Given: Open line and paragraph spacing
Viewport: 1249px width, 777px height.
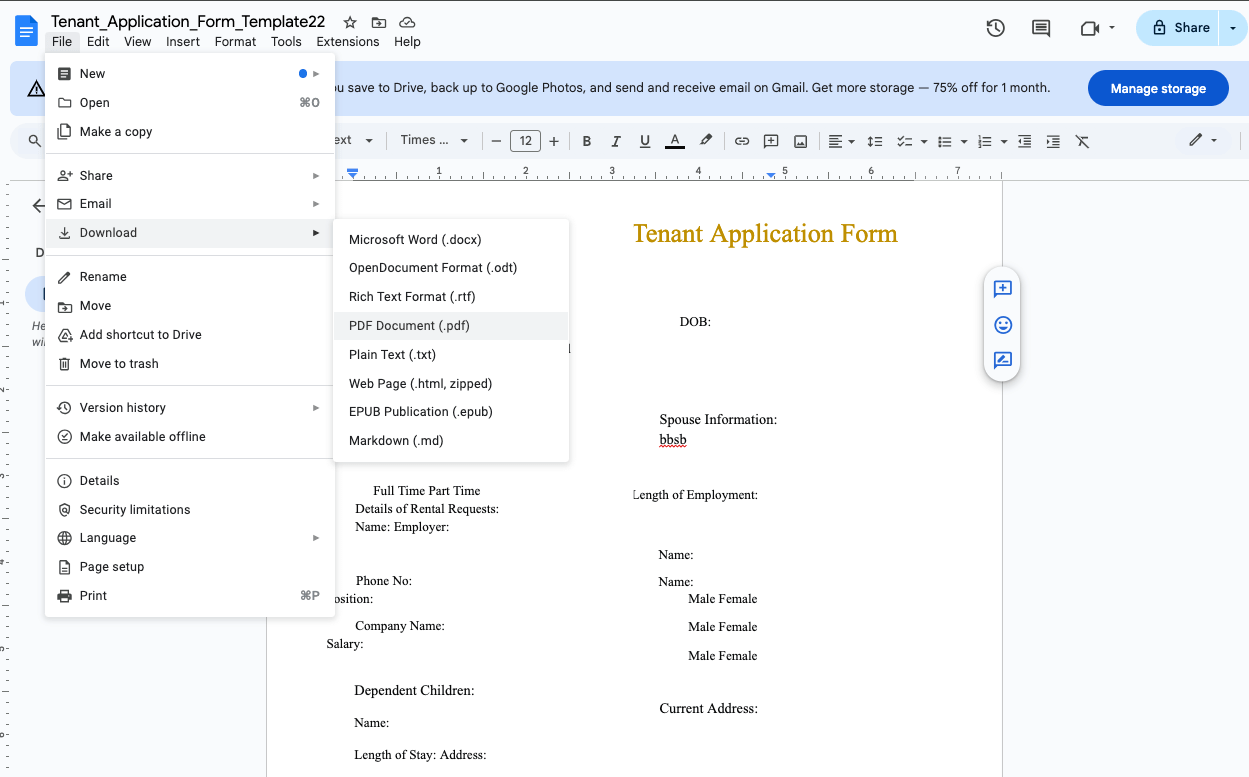Looking at the screenshot, I should (x=875, y=141).
